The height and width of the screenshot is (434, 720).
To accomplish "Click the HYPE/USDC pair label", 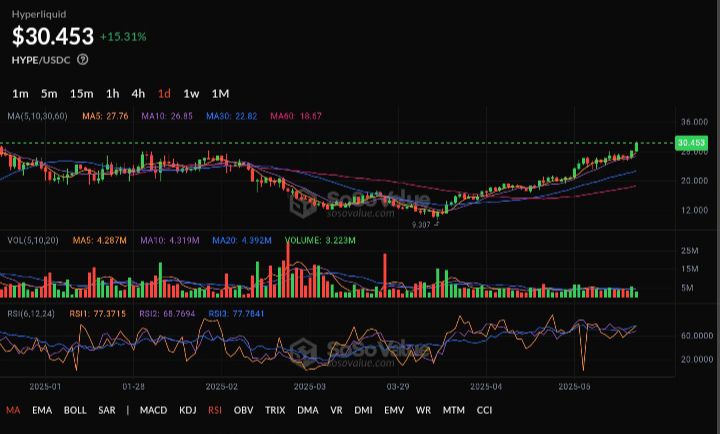I will click(x=41, y=60).
